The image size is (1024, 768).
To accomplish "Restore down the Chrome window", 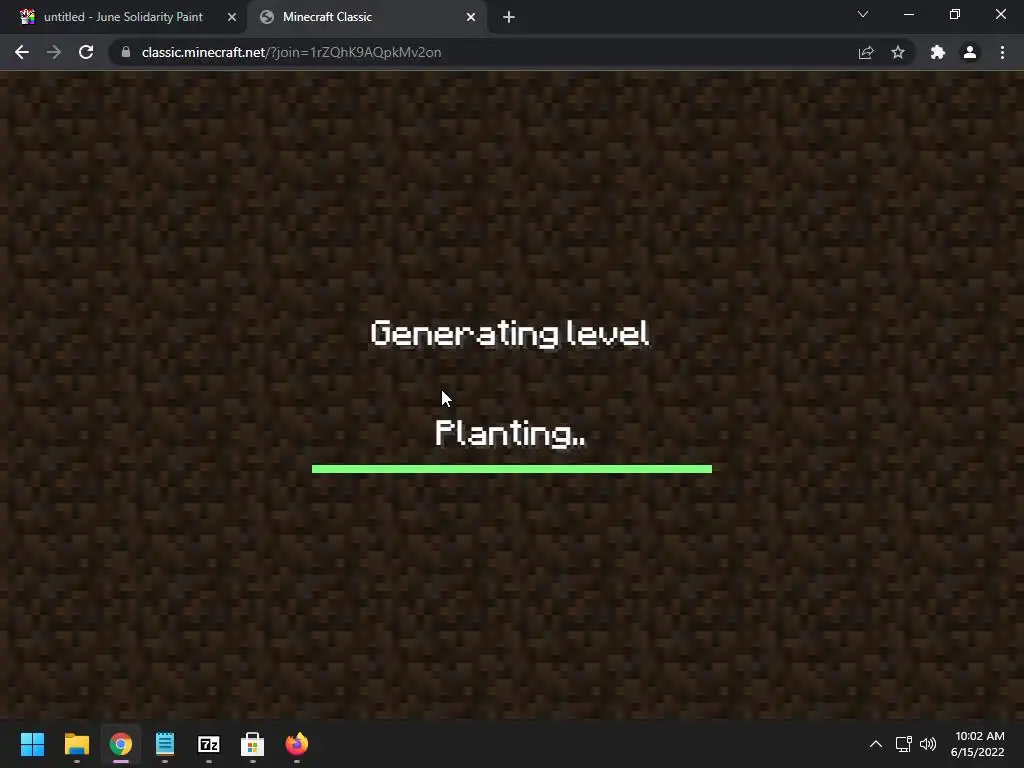I will click(955, 14).
